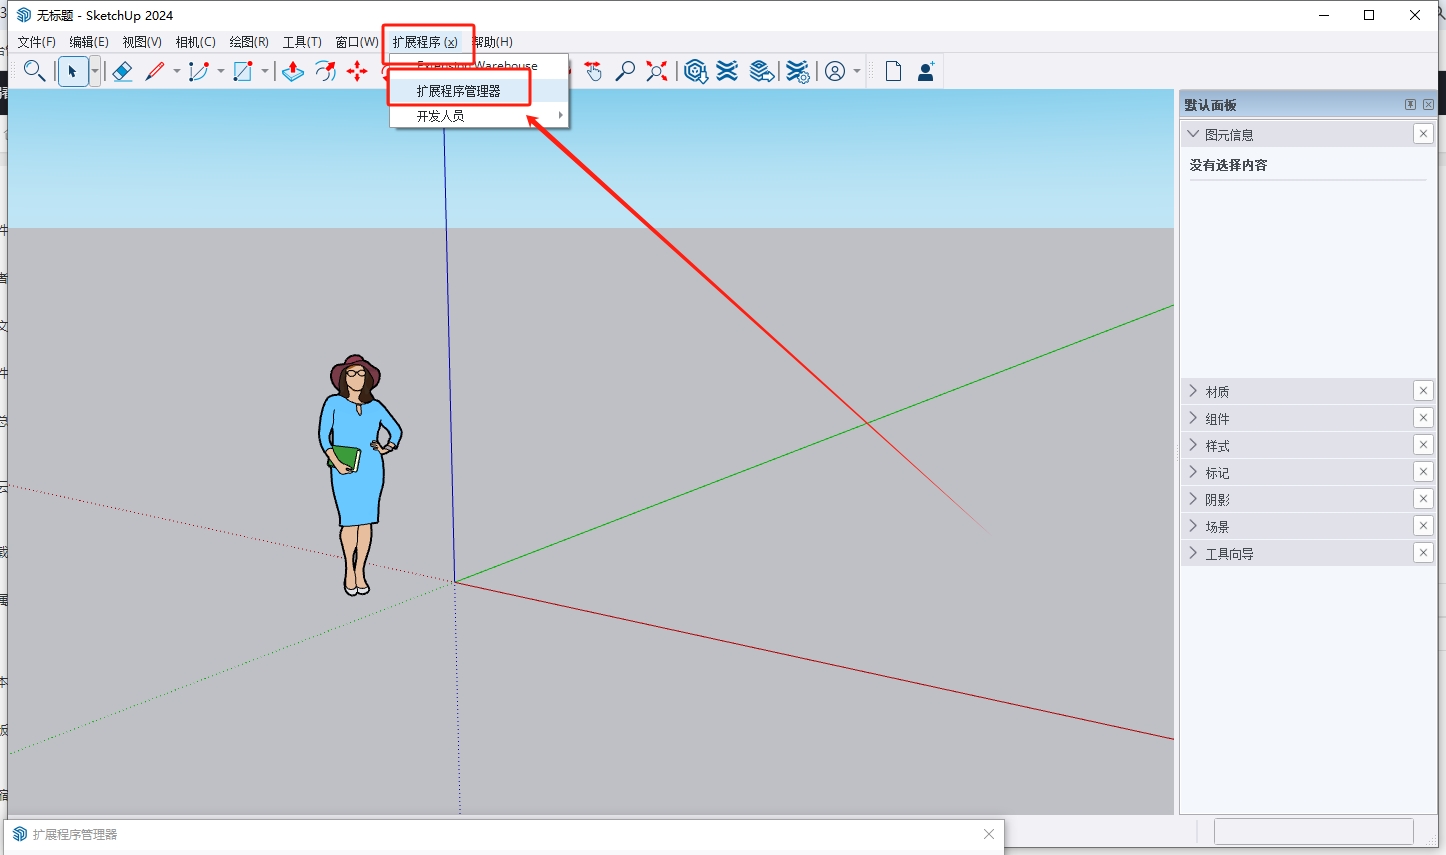Select the arrow Select tool
Image resolution: width=1446 pixels, height=855 pixels.
(73, 71)
